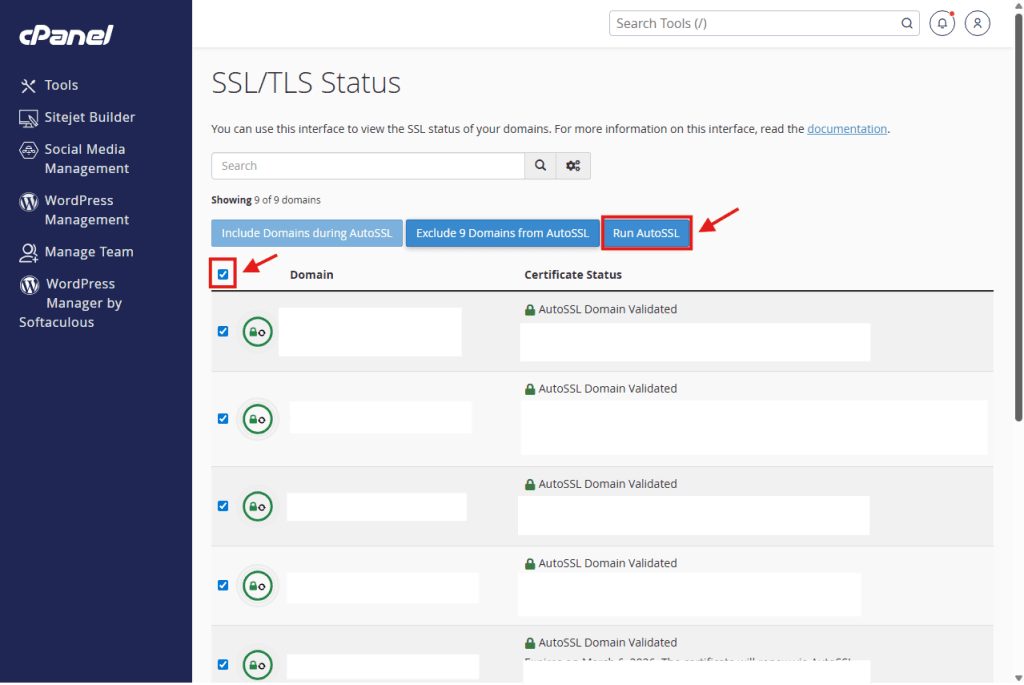This screenshot has height=685, width=1024.
Task: Click Exclude 9 Domains from AutoSSL
Action: (x=502, y=233)
